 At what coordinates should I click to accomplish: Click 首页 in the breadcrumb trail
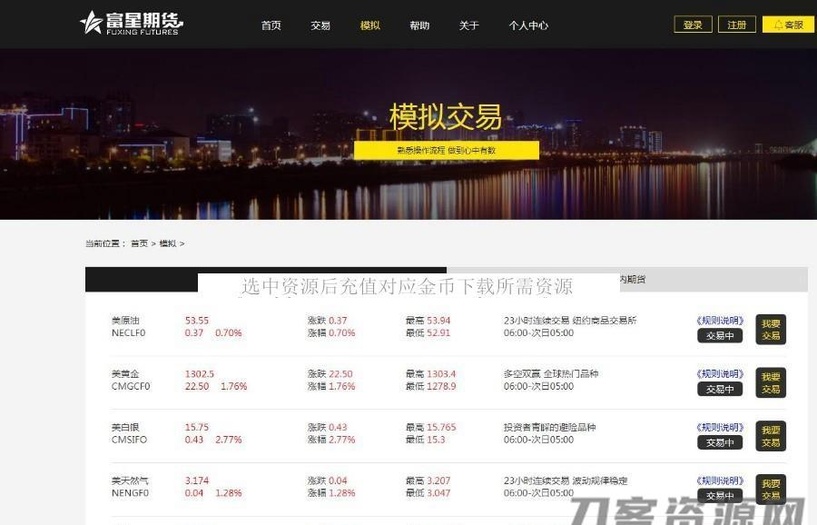pyautogui.click(x=139, y=243)
